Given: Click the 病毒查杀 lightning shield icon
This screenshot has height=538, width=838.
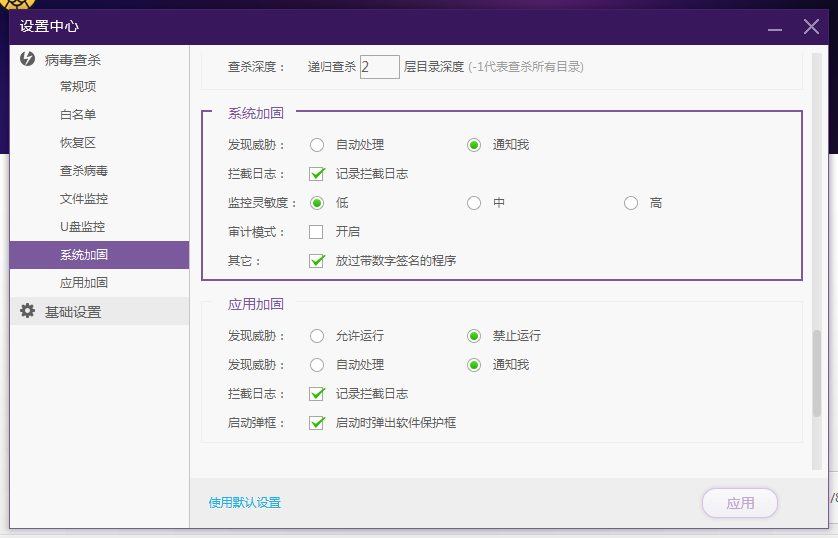Looking at the screenshot, I should 28,60.
